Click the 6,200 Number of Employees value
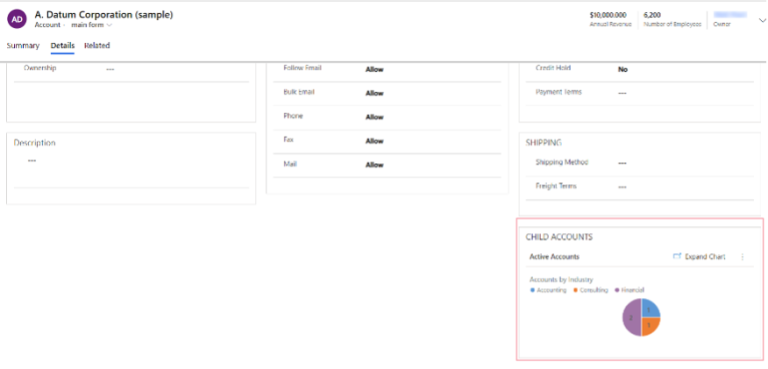 652,15
